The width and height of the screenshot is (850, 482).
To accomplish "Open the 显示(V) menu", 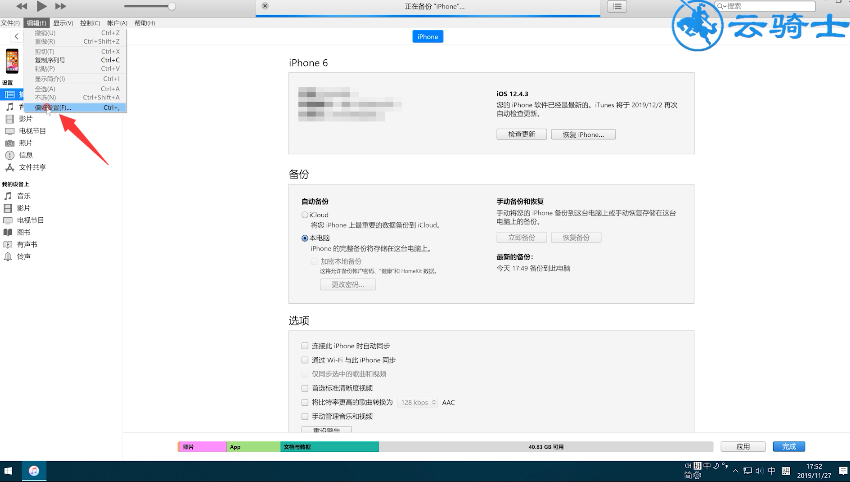I will pyautogui.click(x=63, y=23).
